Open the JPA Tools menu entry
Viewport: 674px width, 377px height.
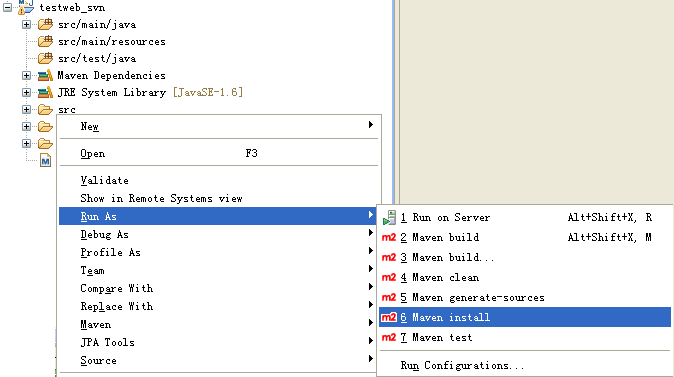click(x=219, y=343)
